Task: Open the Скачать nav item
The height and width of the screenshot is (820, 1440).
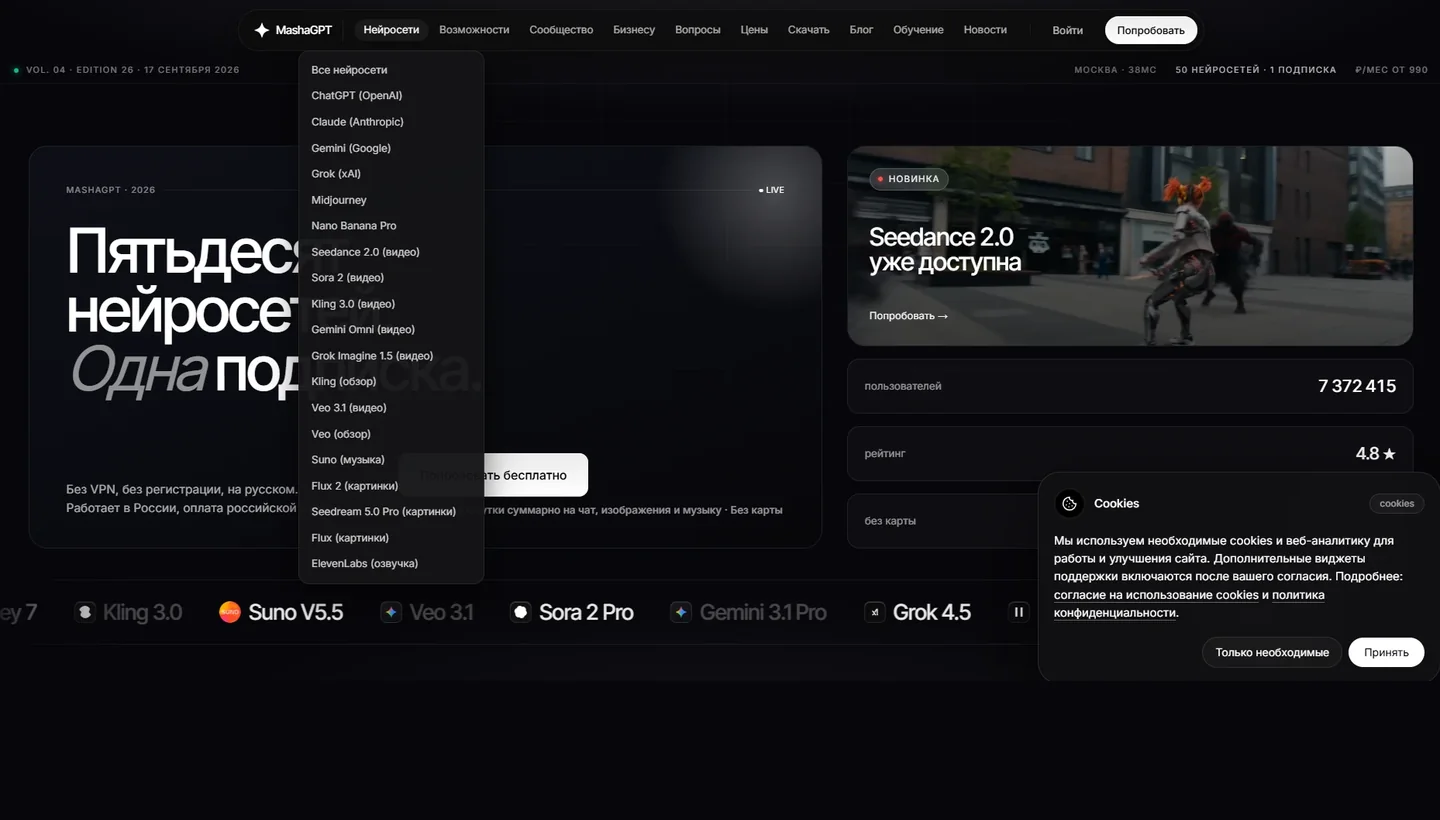Action: 808,30
